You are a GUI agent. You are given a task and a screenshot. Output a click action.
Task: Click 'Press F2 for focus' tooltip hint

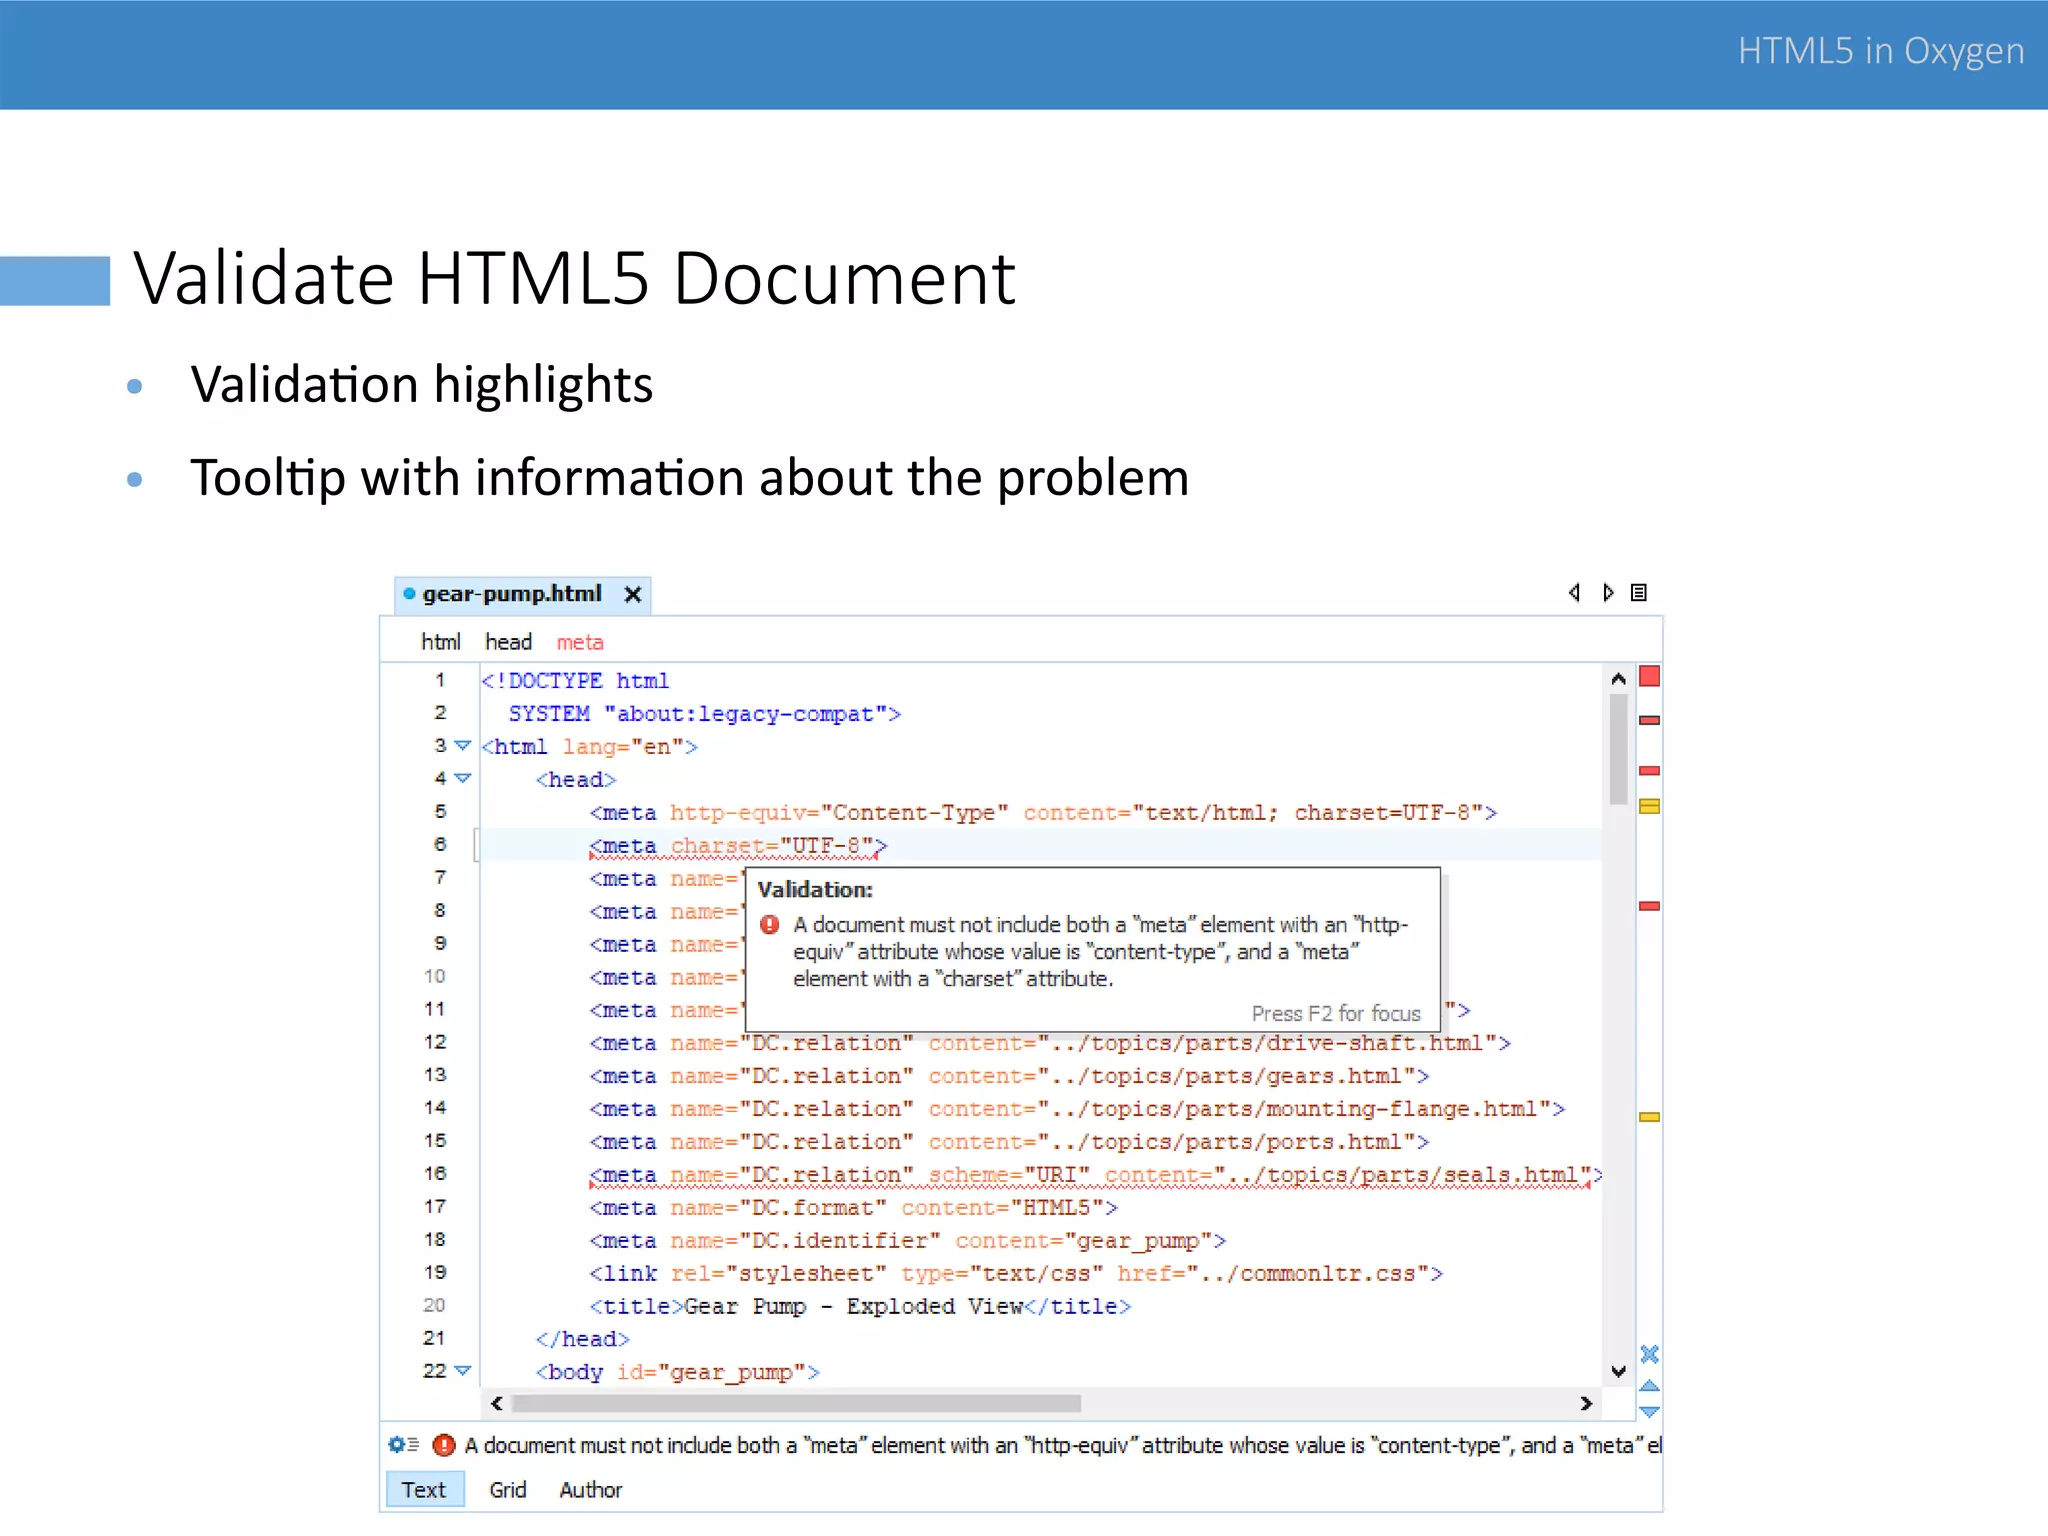coord(1336,1013)
